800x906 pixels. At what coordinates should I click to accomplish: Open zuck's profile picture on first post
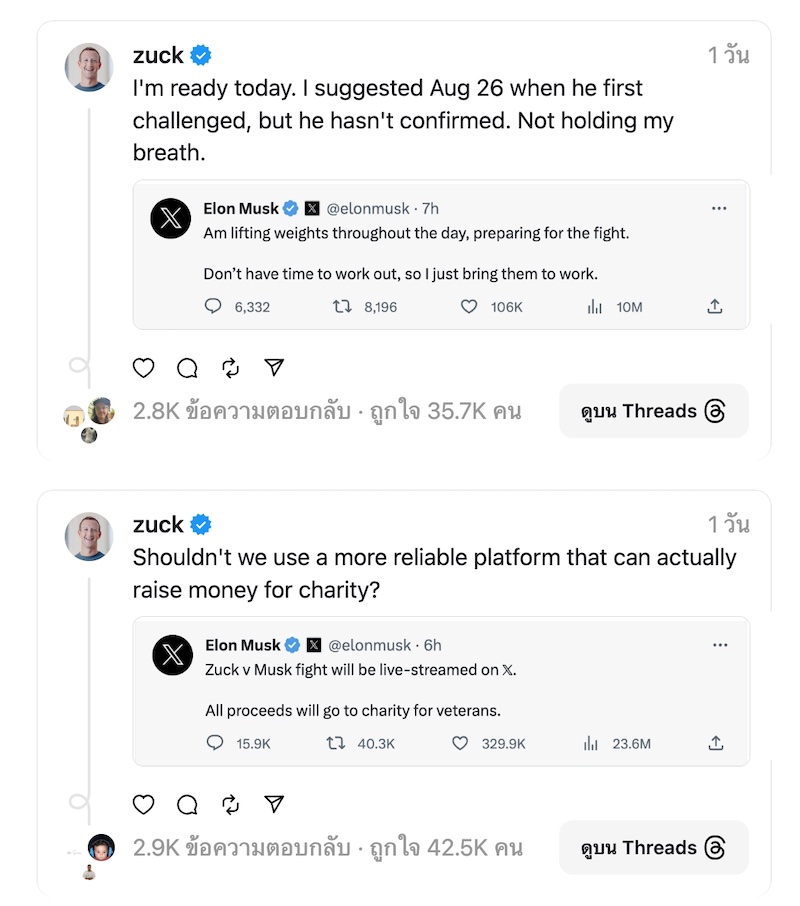(x=89, y=67)
